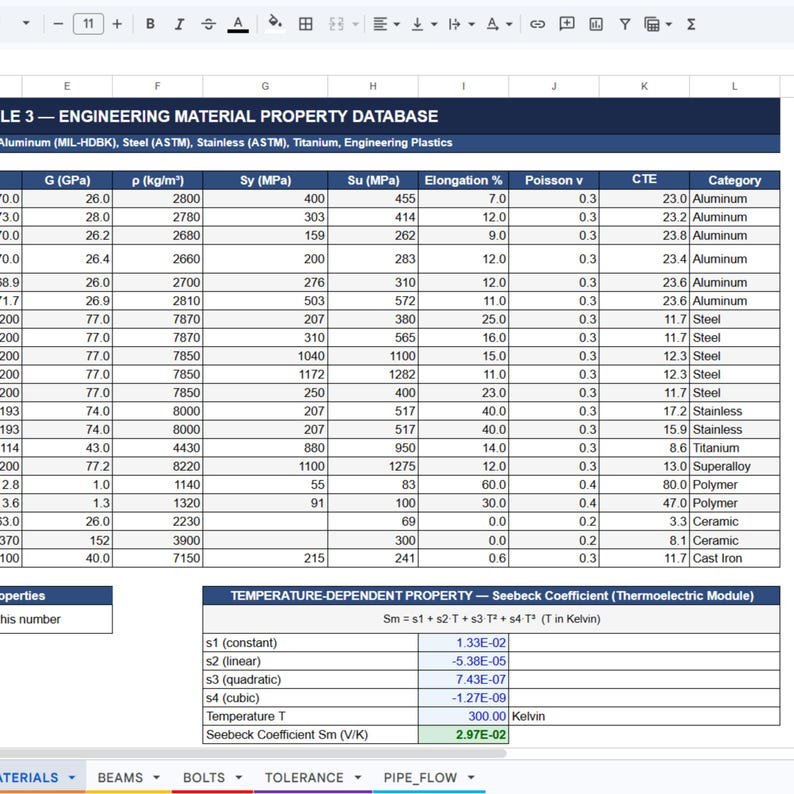Open the text color picker
This screenshot has height=794, width=794.
[x=238, y=24]
